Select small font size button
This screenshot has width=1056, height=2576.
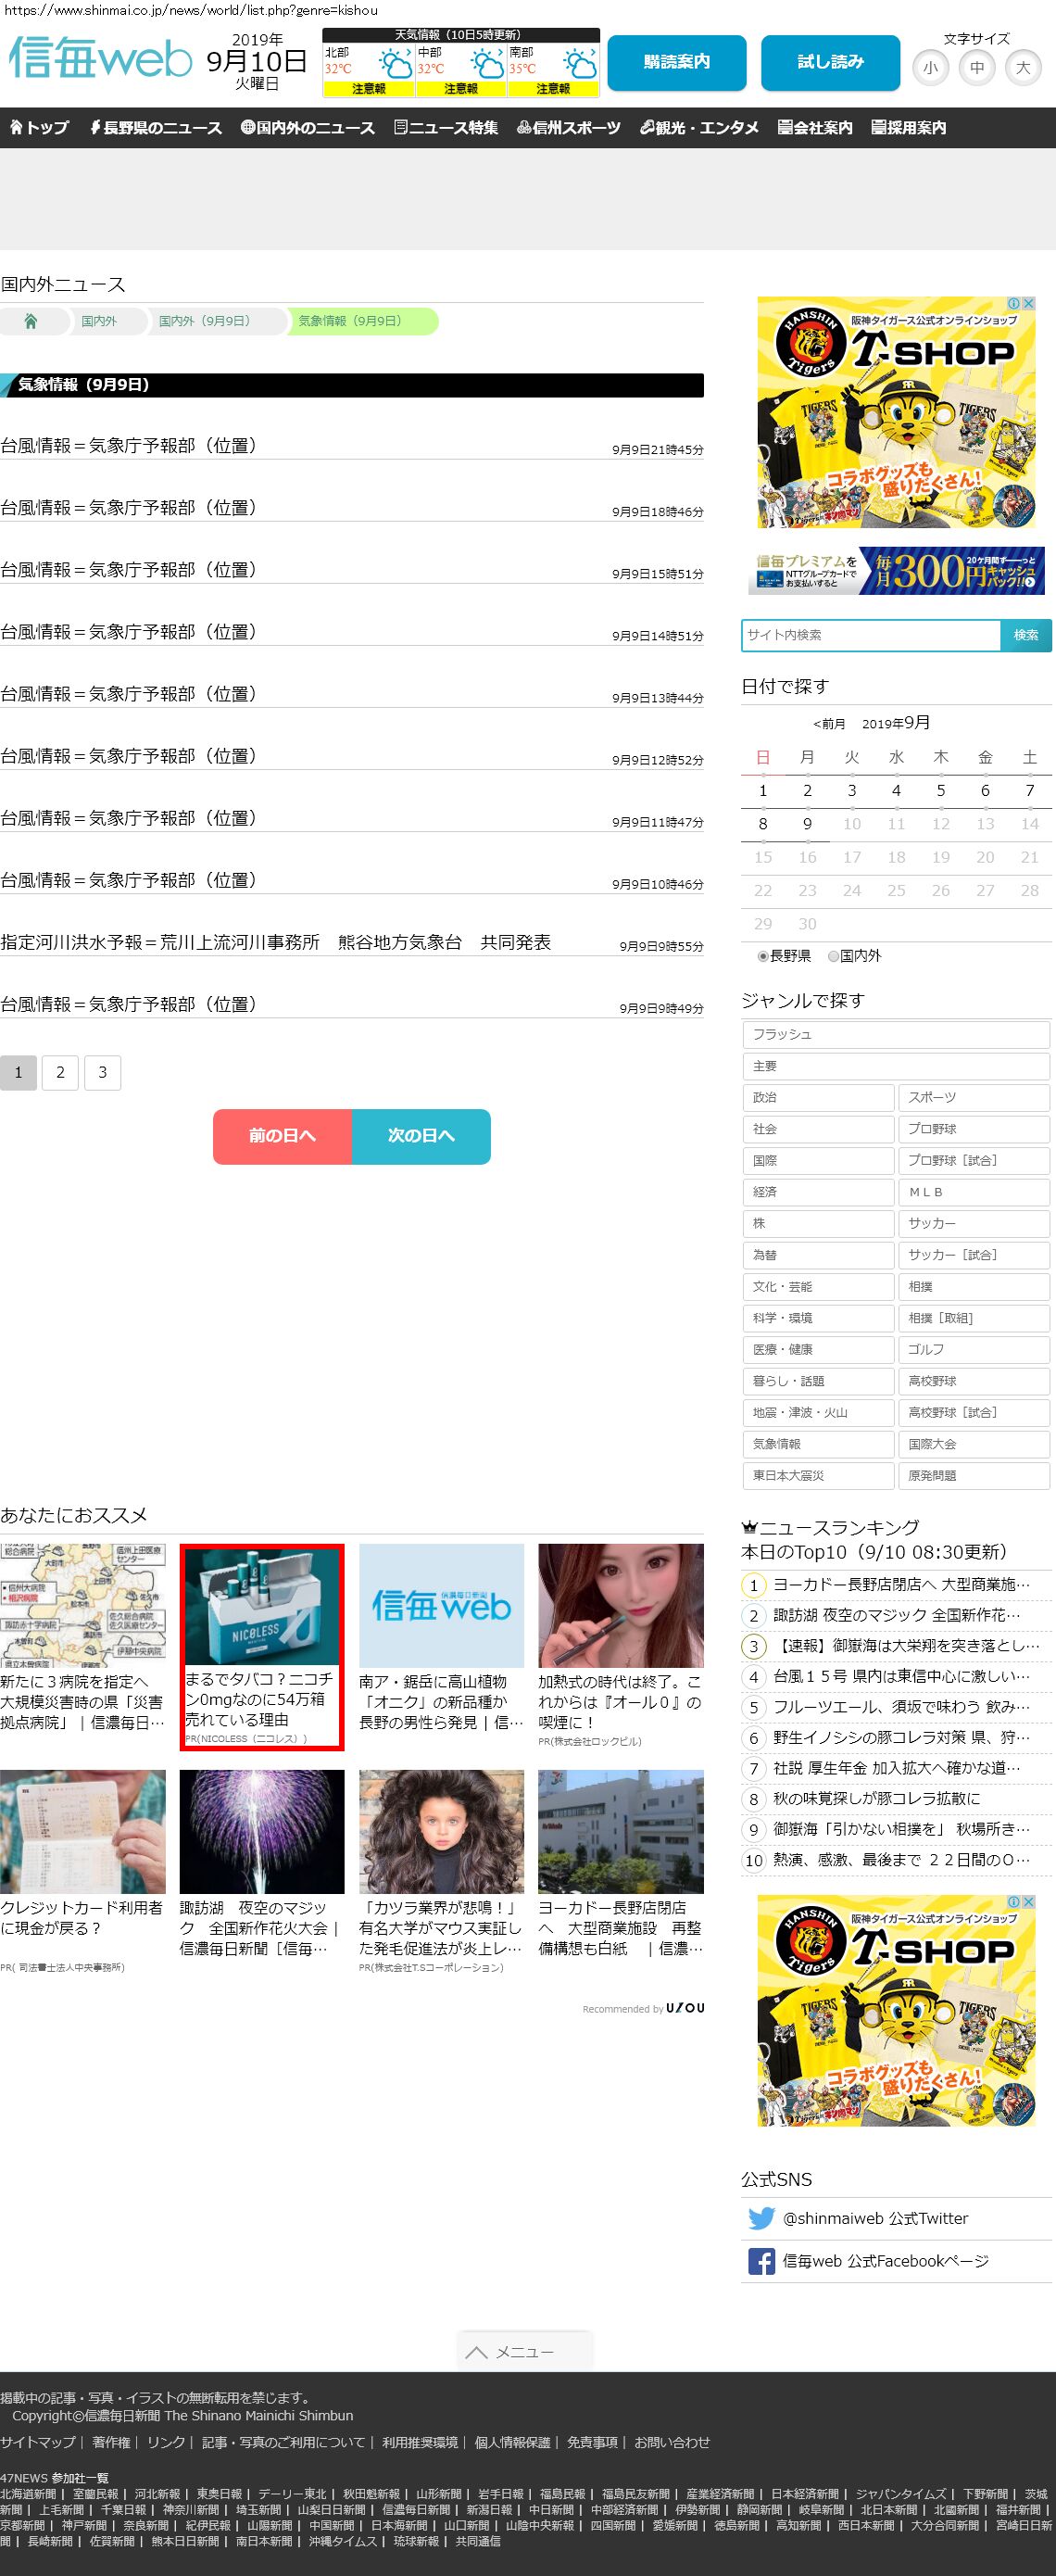[930, 68]
